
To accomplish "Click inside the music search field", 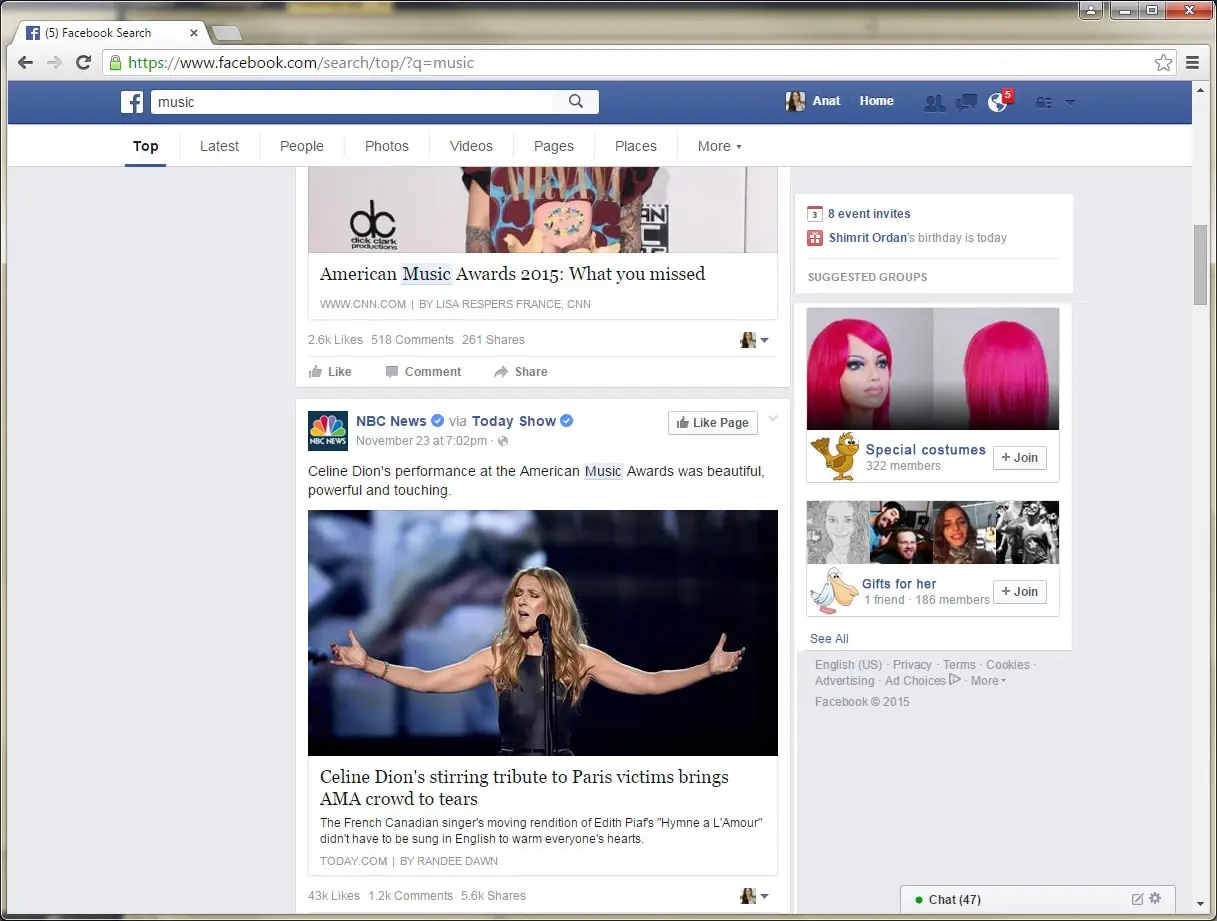I will (x=350, y=101).
